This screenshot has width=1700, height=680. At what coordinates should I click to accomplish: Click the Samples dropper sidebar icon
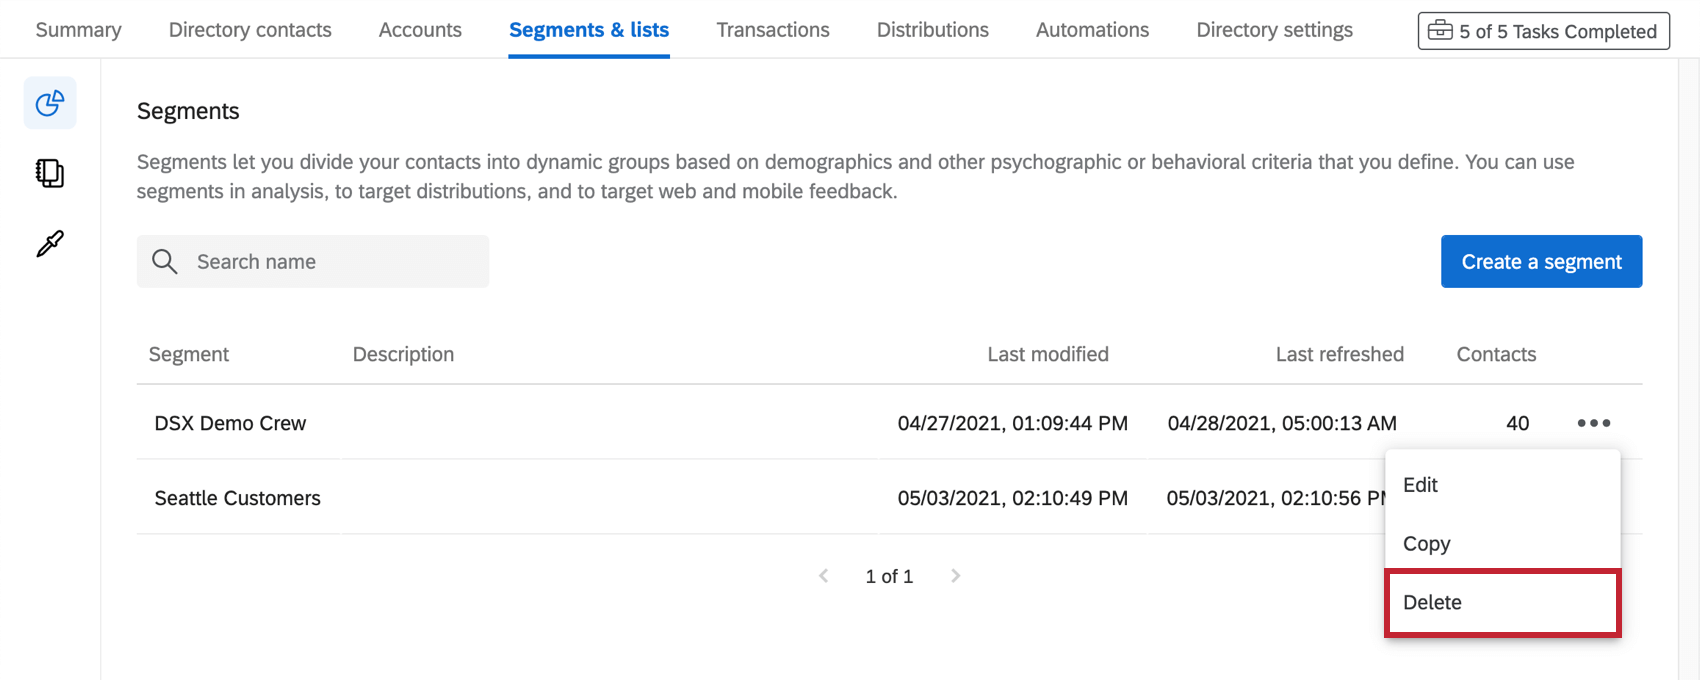pos(50,243)
